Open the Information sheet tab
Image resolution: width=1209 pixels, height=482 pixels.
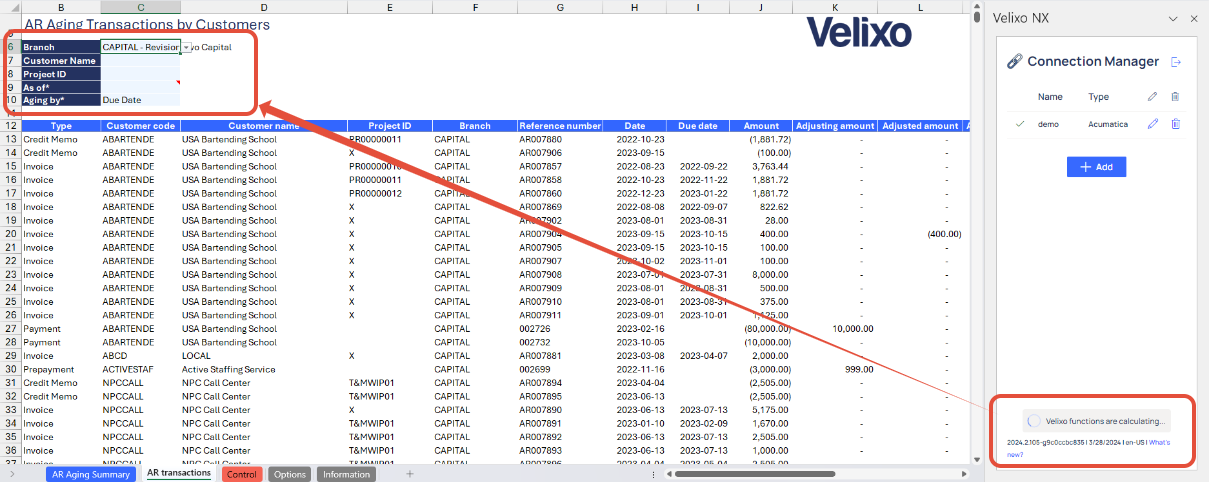(x=346, y=474)
